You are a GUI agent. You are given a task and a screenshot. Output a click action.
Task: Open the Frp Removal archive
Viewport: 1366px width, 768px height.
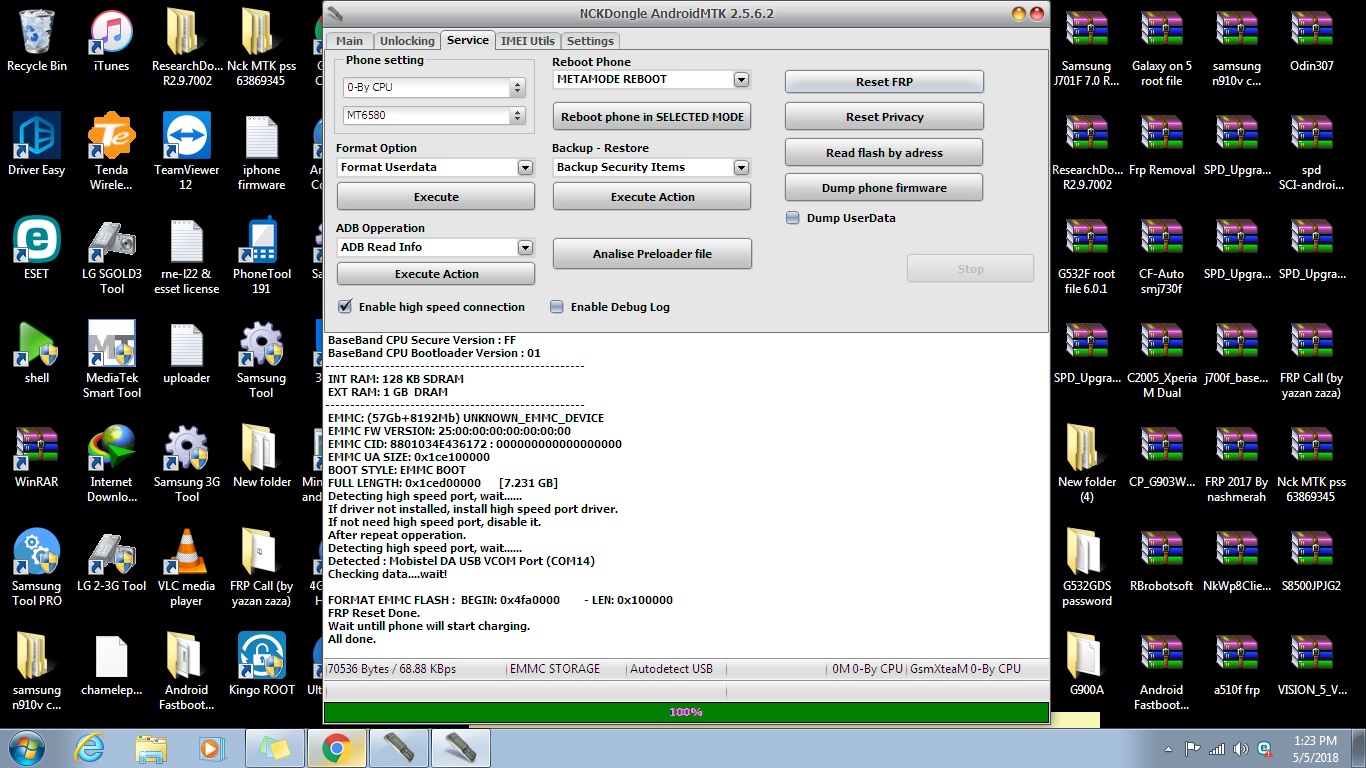pos(1162,146)
